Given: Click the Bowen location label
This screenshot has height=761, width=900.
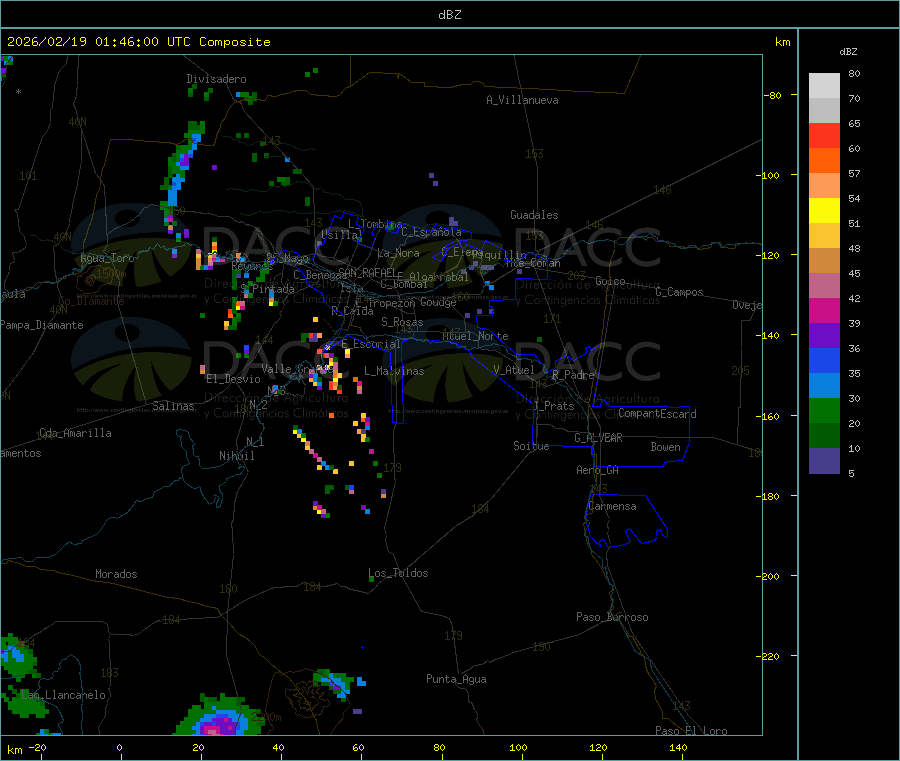Looking at the screenshot, I should coord(665,447).
